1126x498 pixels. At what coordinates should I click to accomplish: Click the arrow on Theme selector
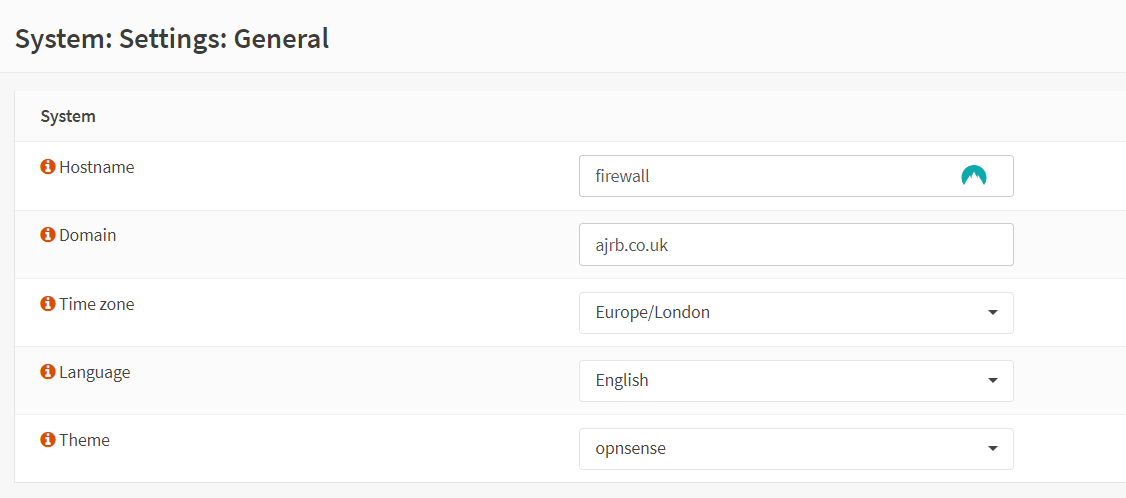click(x=993, y=449)
